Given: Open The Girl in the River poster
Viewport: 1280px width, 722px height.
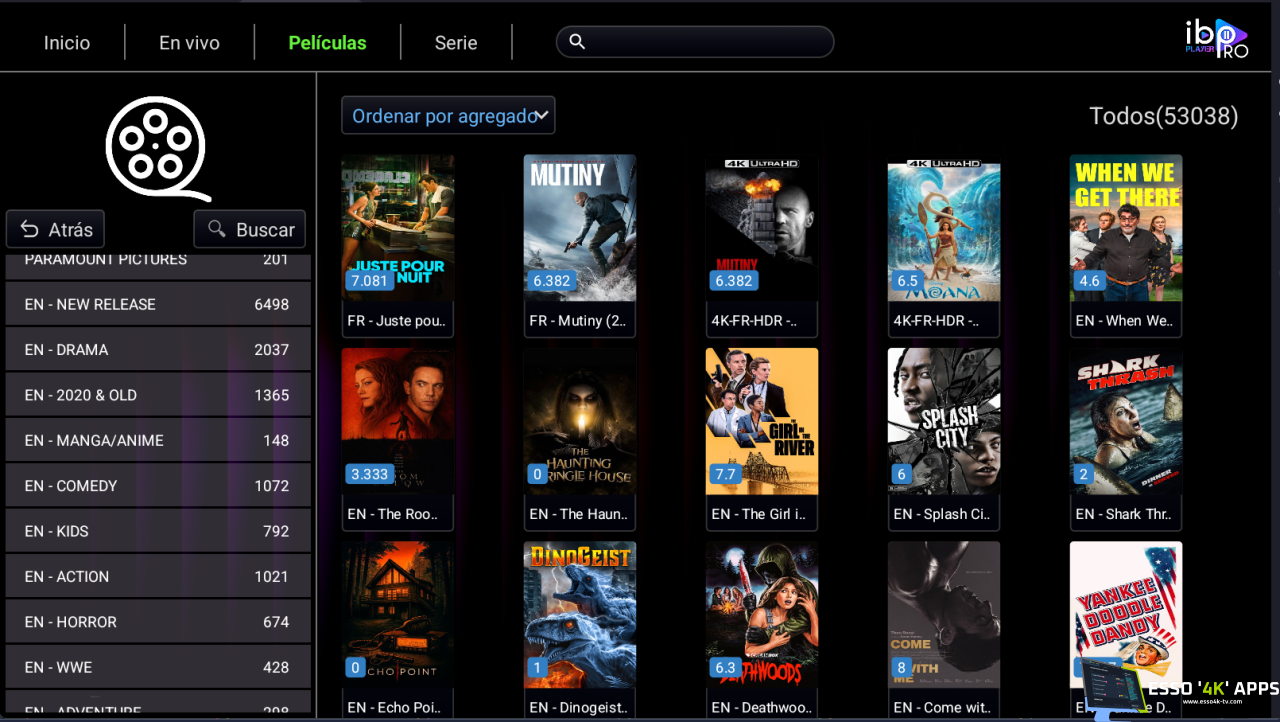Looking at the screenshot, I should (762, 421).
